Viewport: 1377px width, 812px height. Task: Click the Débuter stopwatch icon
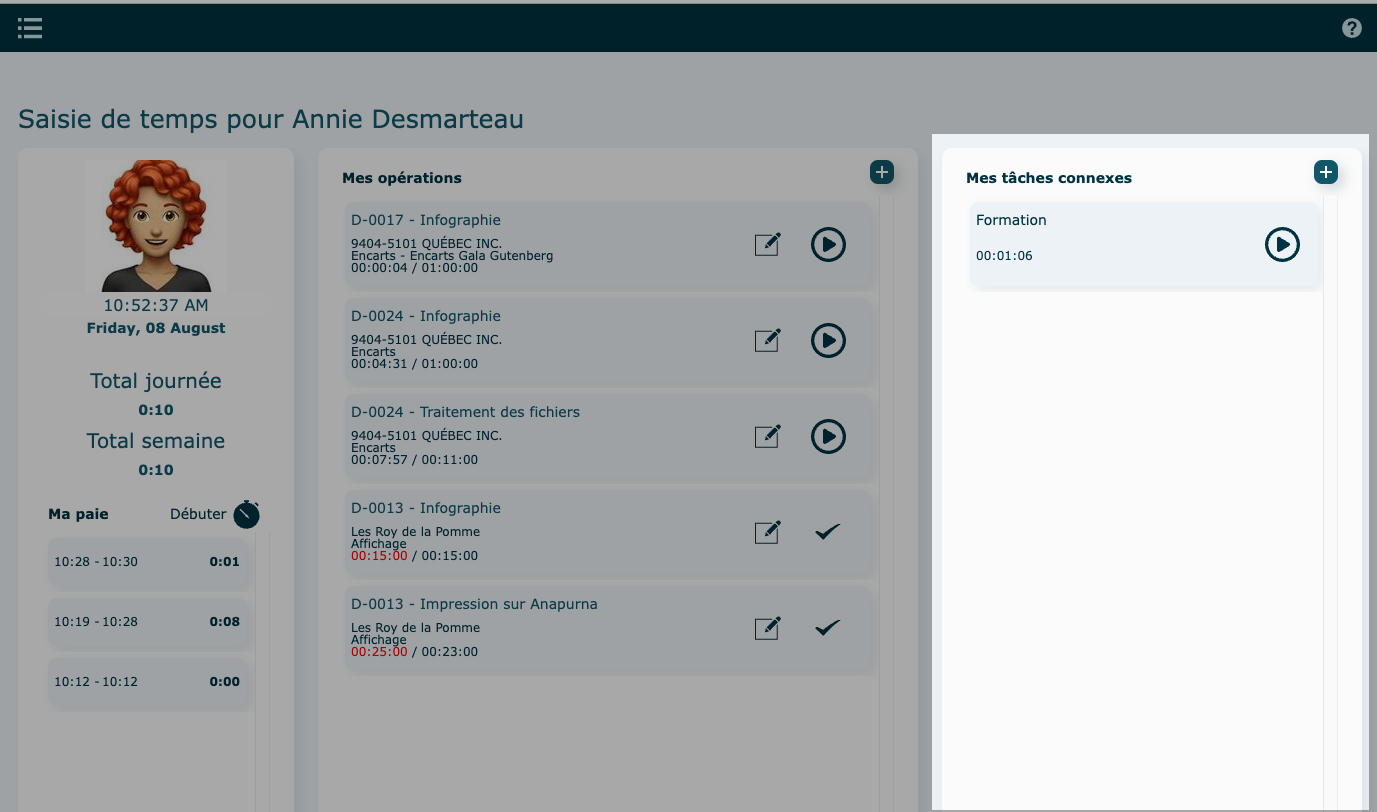pos(246,515)
